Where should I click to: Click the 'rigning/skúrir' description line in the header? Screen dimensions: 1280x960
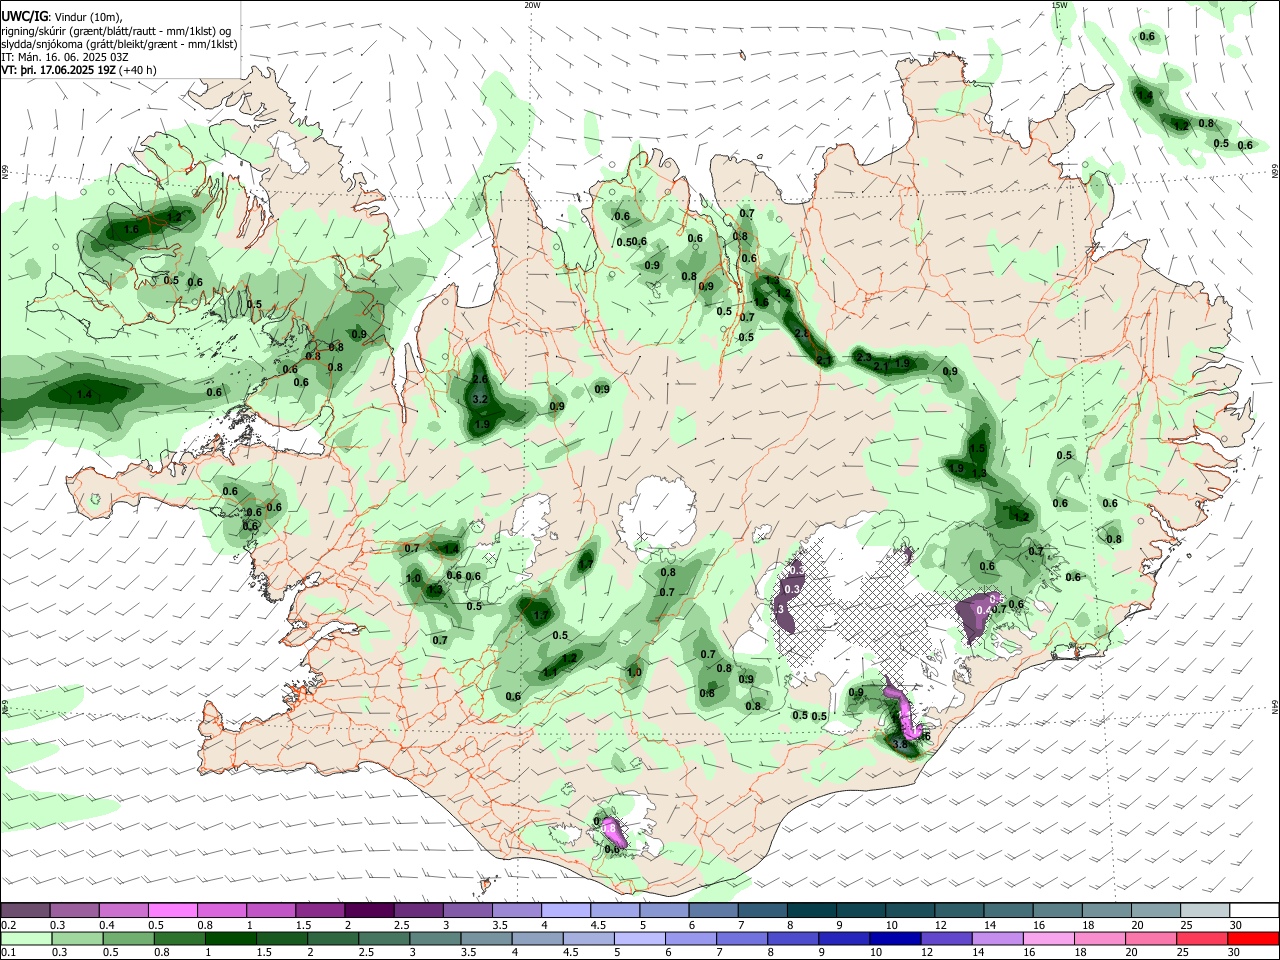[116, 31]
